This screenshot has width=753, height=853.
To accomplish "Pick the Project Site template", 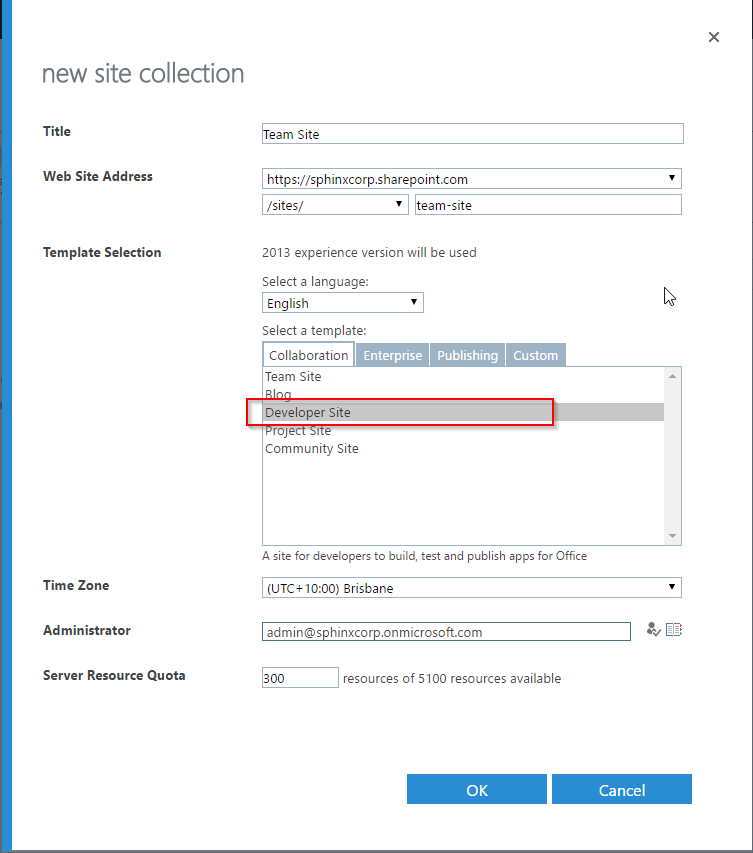I will pos(463,430).
